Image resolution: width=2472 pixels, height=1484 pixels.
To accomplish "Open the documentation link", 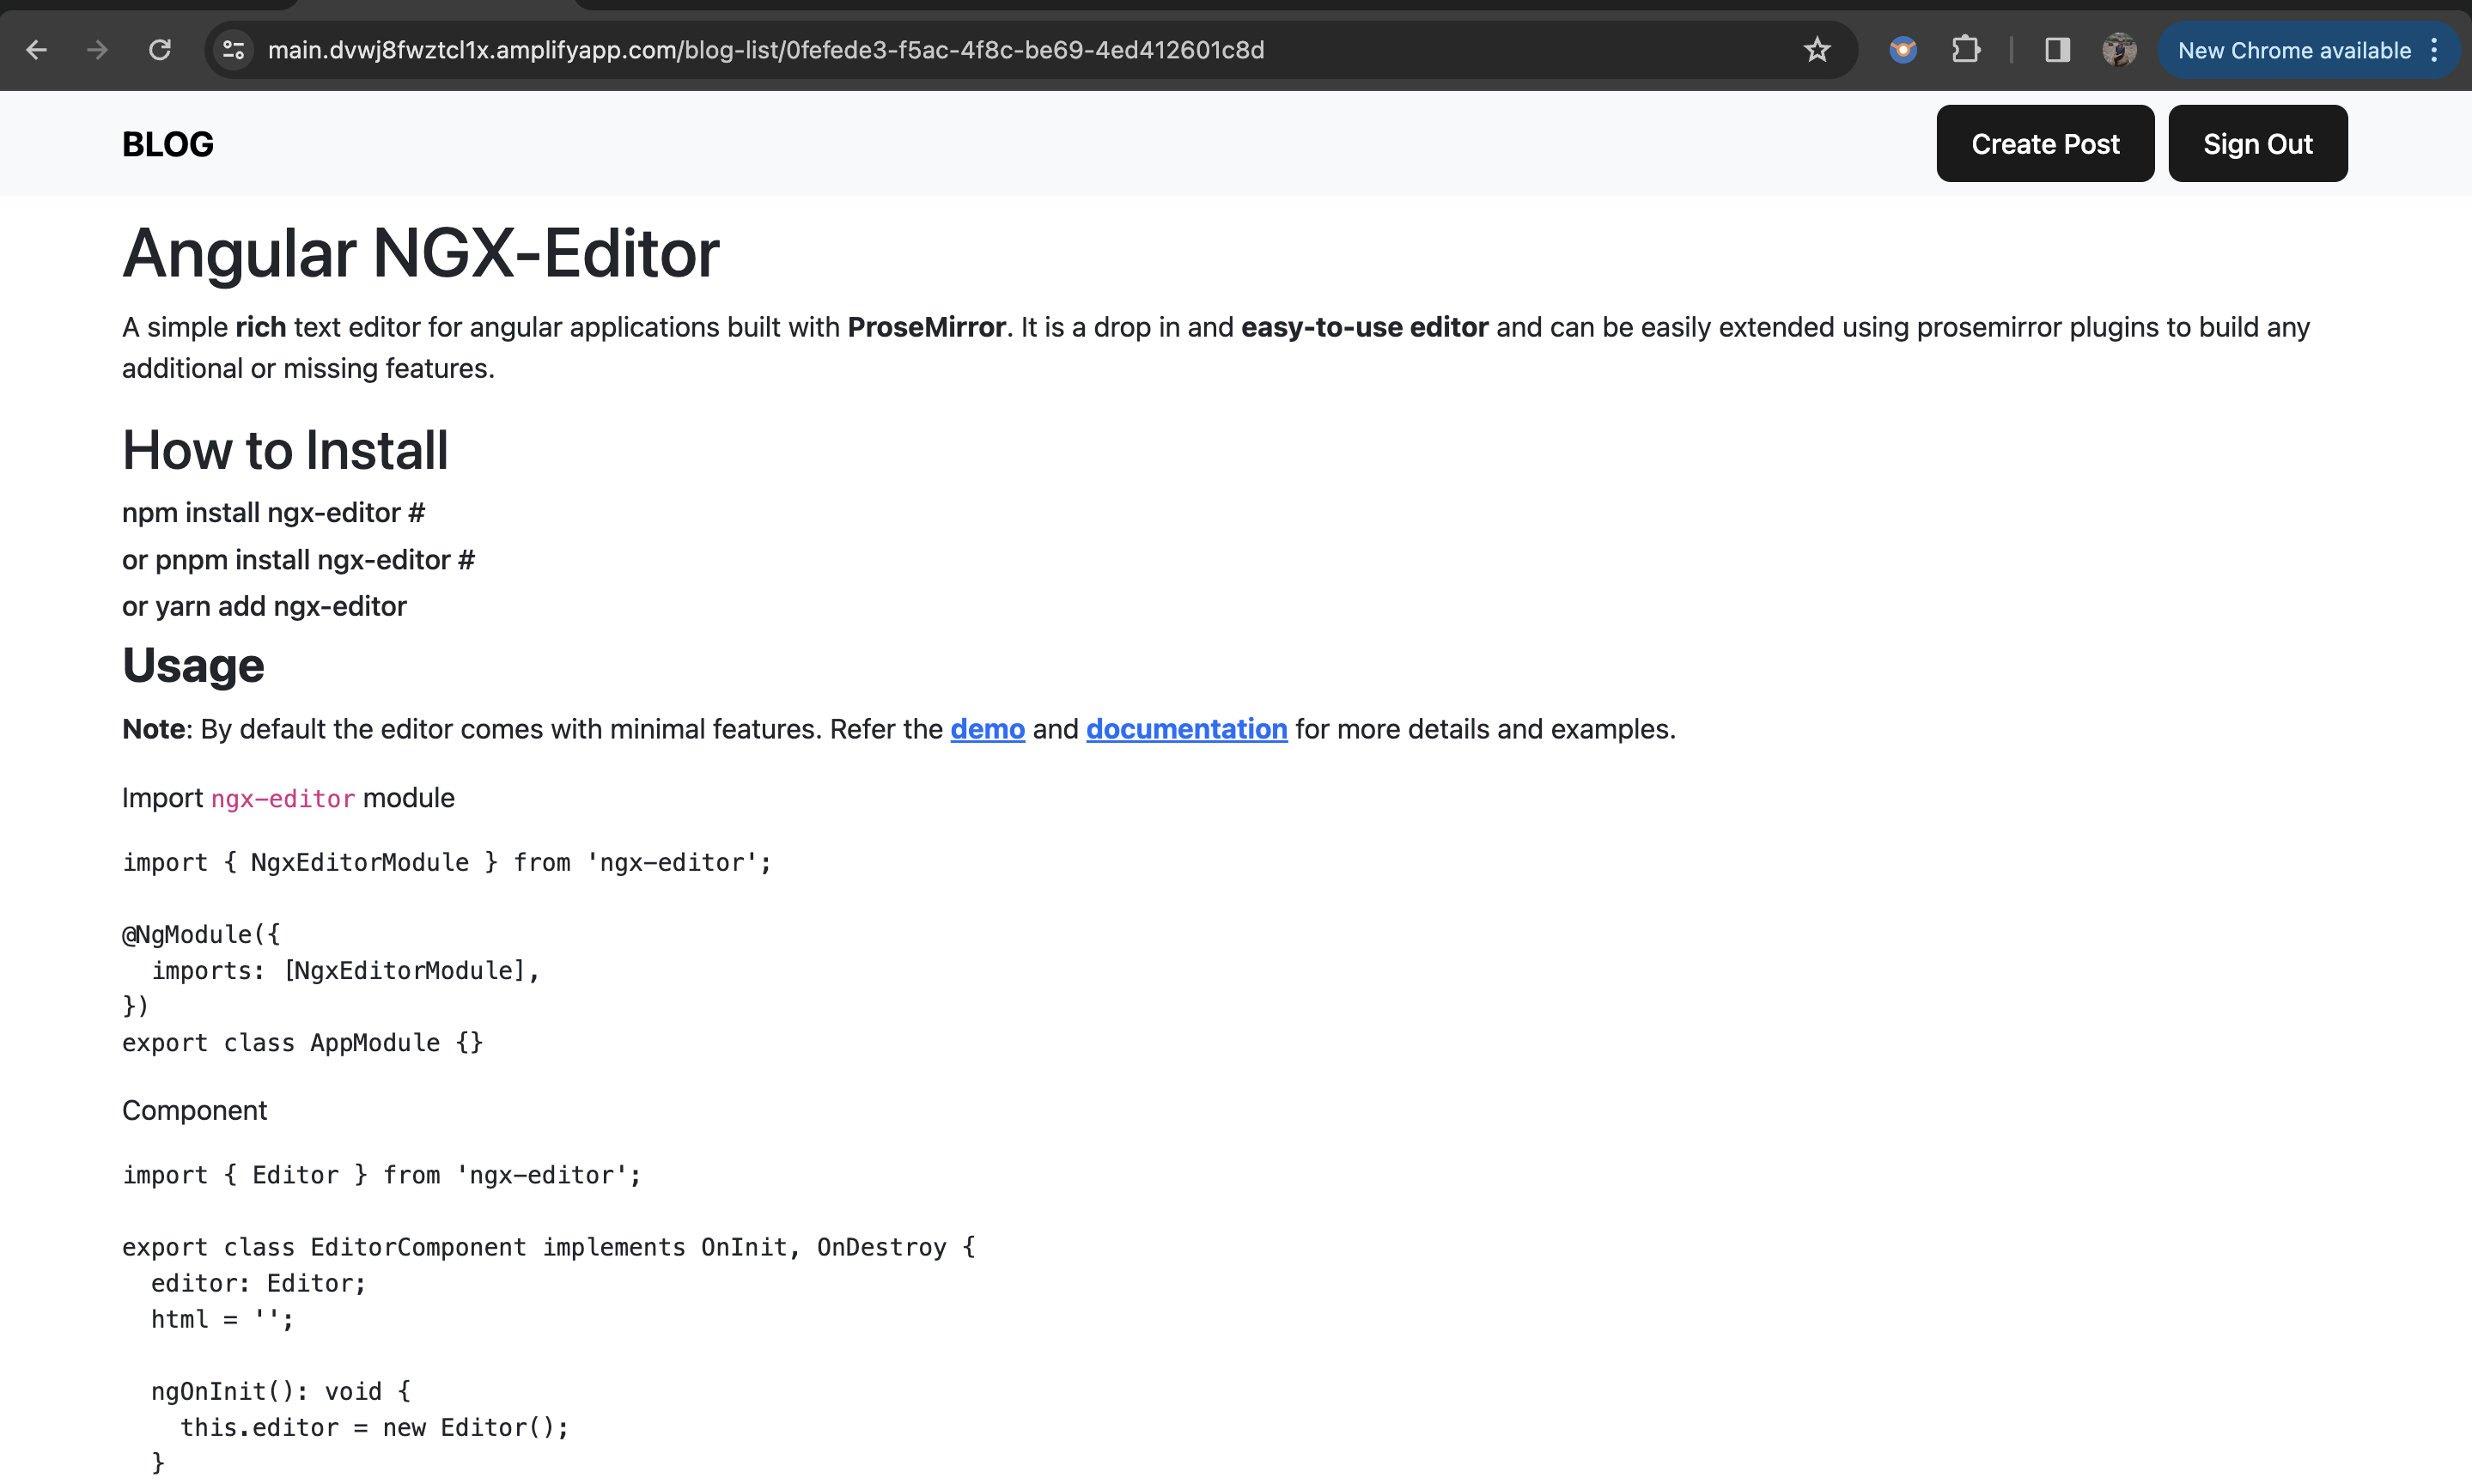I will [1186, 729].
